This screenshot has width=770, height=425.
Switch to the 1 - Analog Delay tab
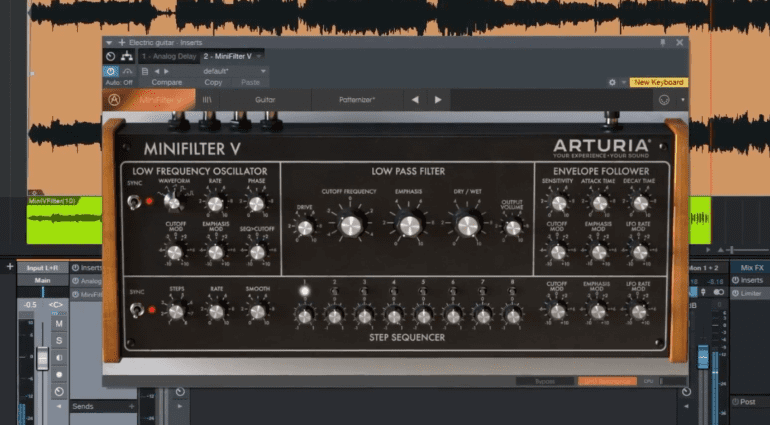(x=169, y=57)
